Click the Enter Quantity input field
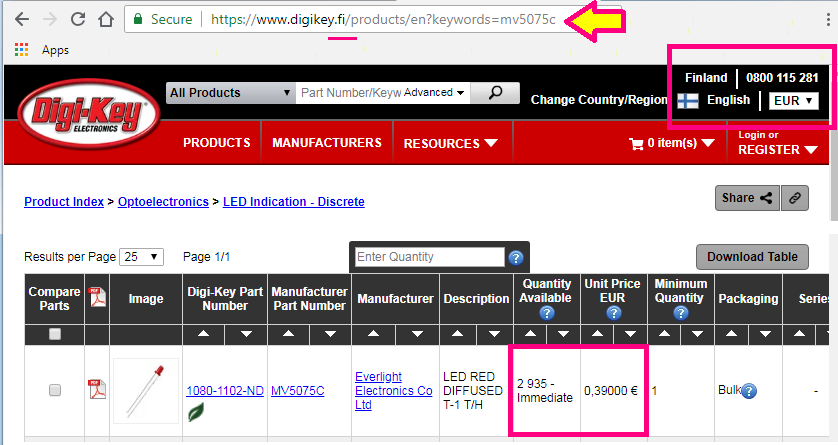Viewport: 838px width, 445px height. click(x=430, y=257)
